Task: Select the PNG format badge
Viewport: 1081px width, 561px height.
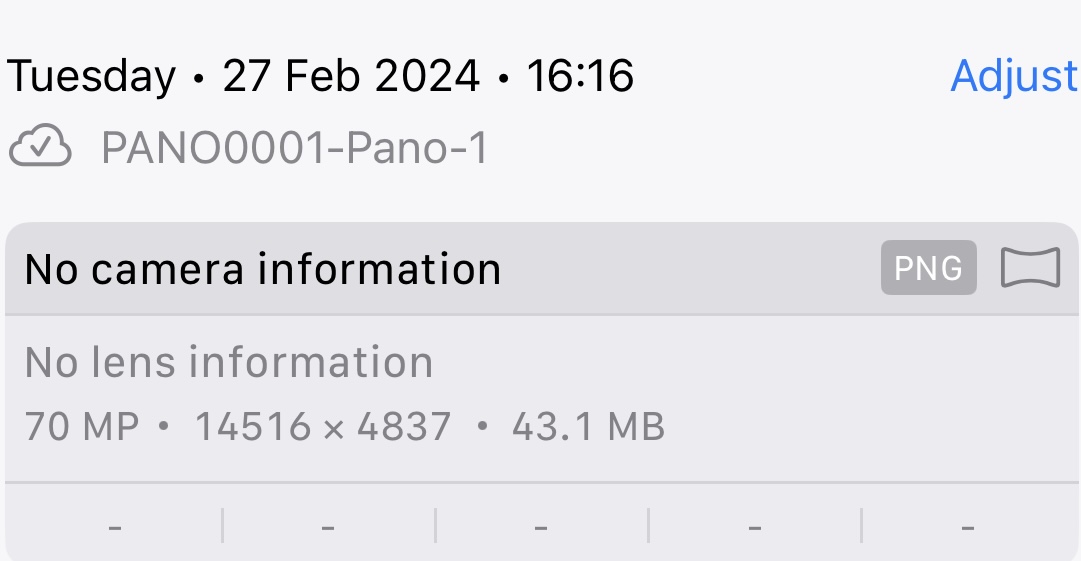Action: [929, 267]
